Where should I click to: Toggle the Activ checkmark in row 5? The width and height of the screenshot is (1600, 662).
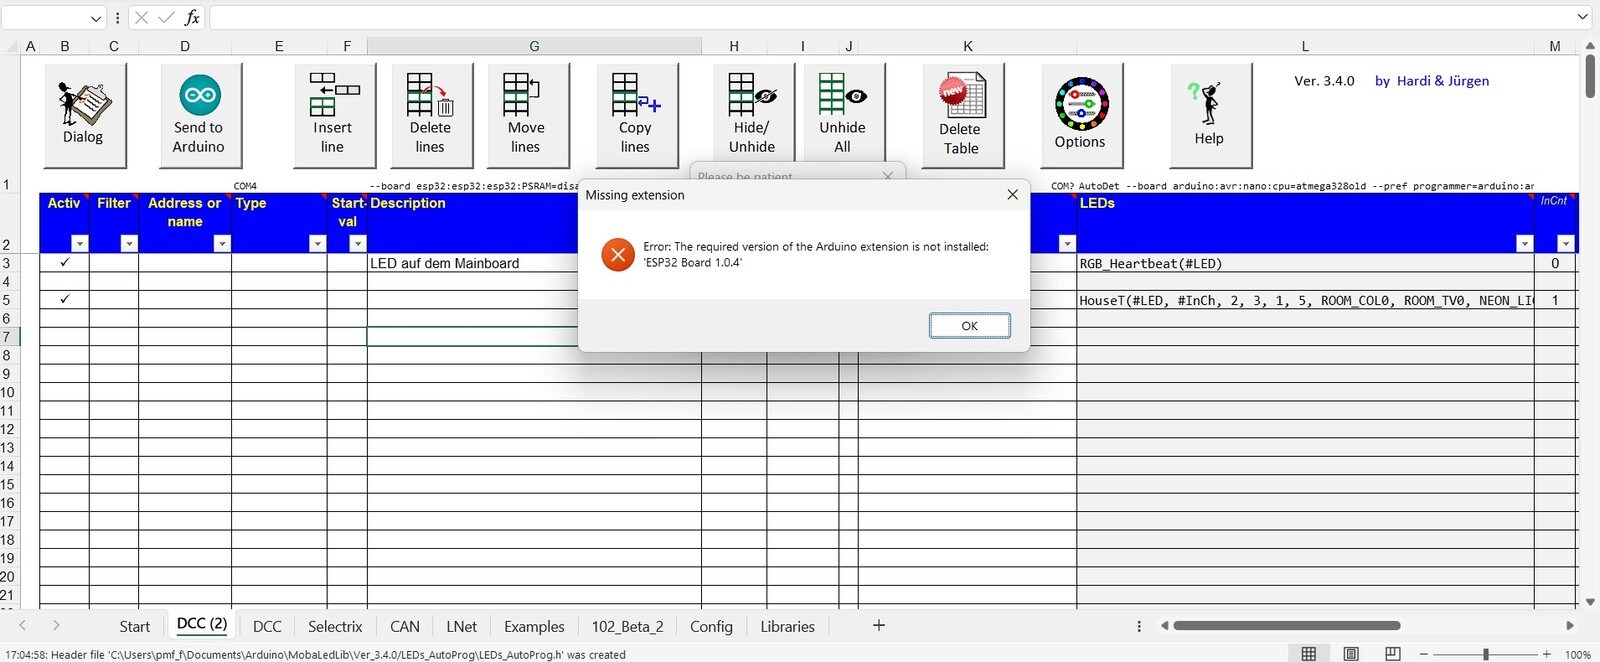(65, 300)
